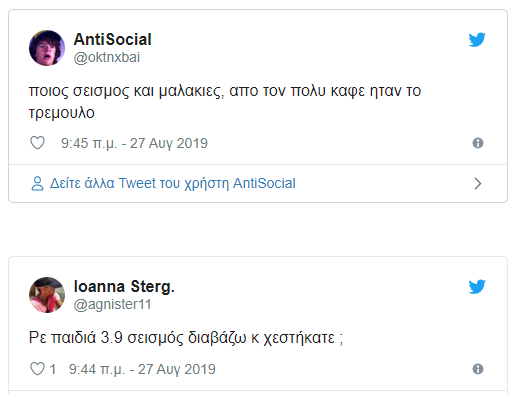
Task: Click the tweet text '3.9 σεισμός διαβάζω'
Action: (173, 338)
